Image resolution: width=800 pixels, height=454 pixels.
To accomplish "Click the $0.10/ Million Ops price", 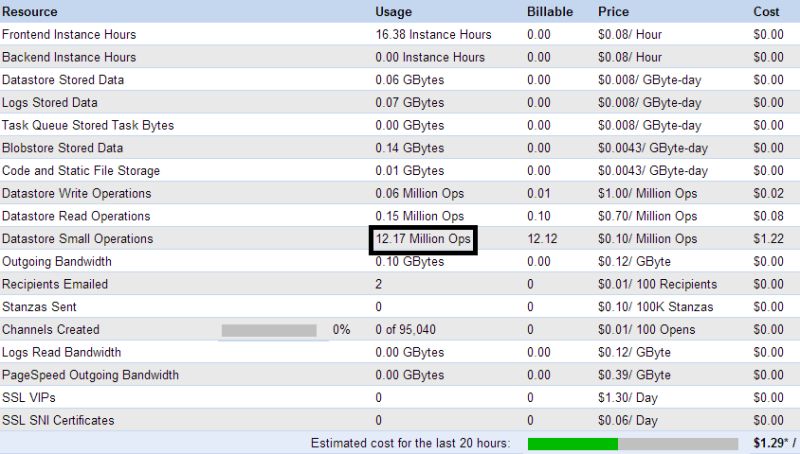I will coord(647,239).
